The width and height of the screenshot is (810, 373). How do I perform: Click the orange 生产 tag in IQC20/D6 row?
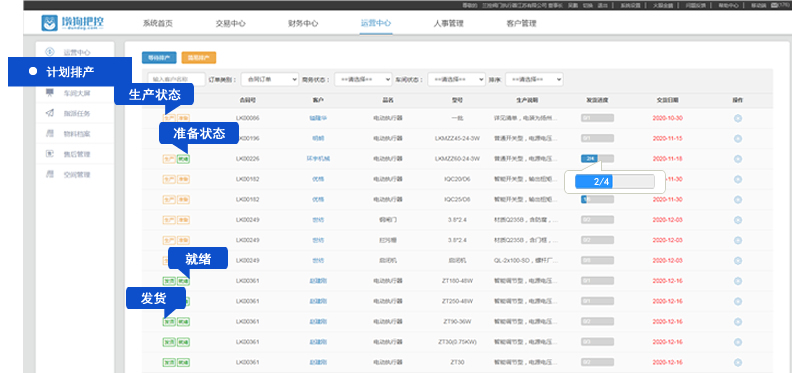pos(169,179)
